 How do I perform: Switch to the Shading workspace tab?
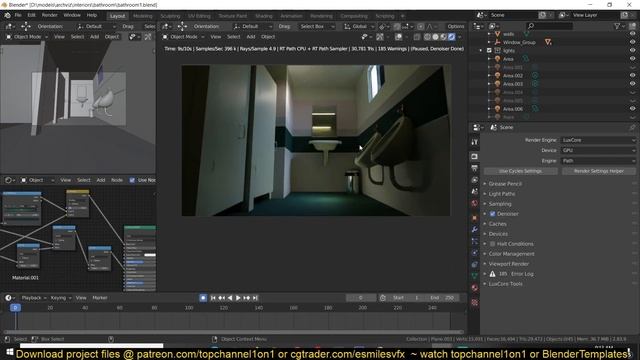pos(264,16)
